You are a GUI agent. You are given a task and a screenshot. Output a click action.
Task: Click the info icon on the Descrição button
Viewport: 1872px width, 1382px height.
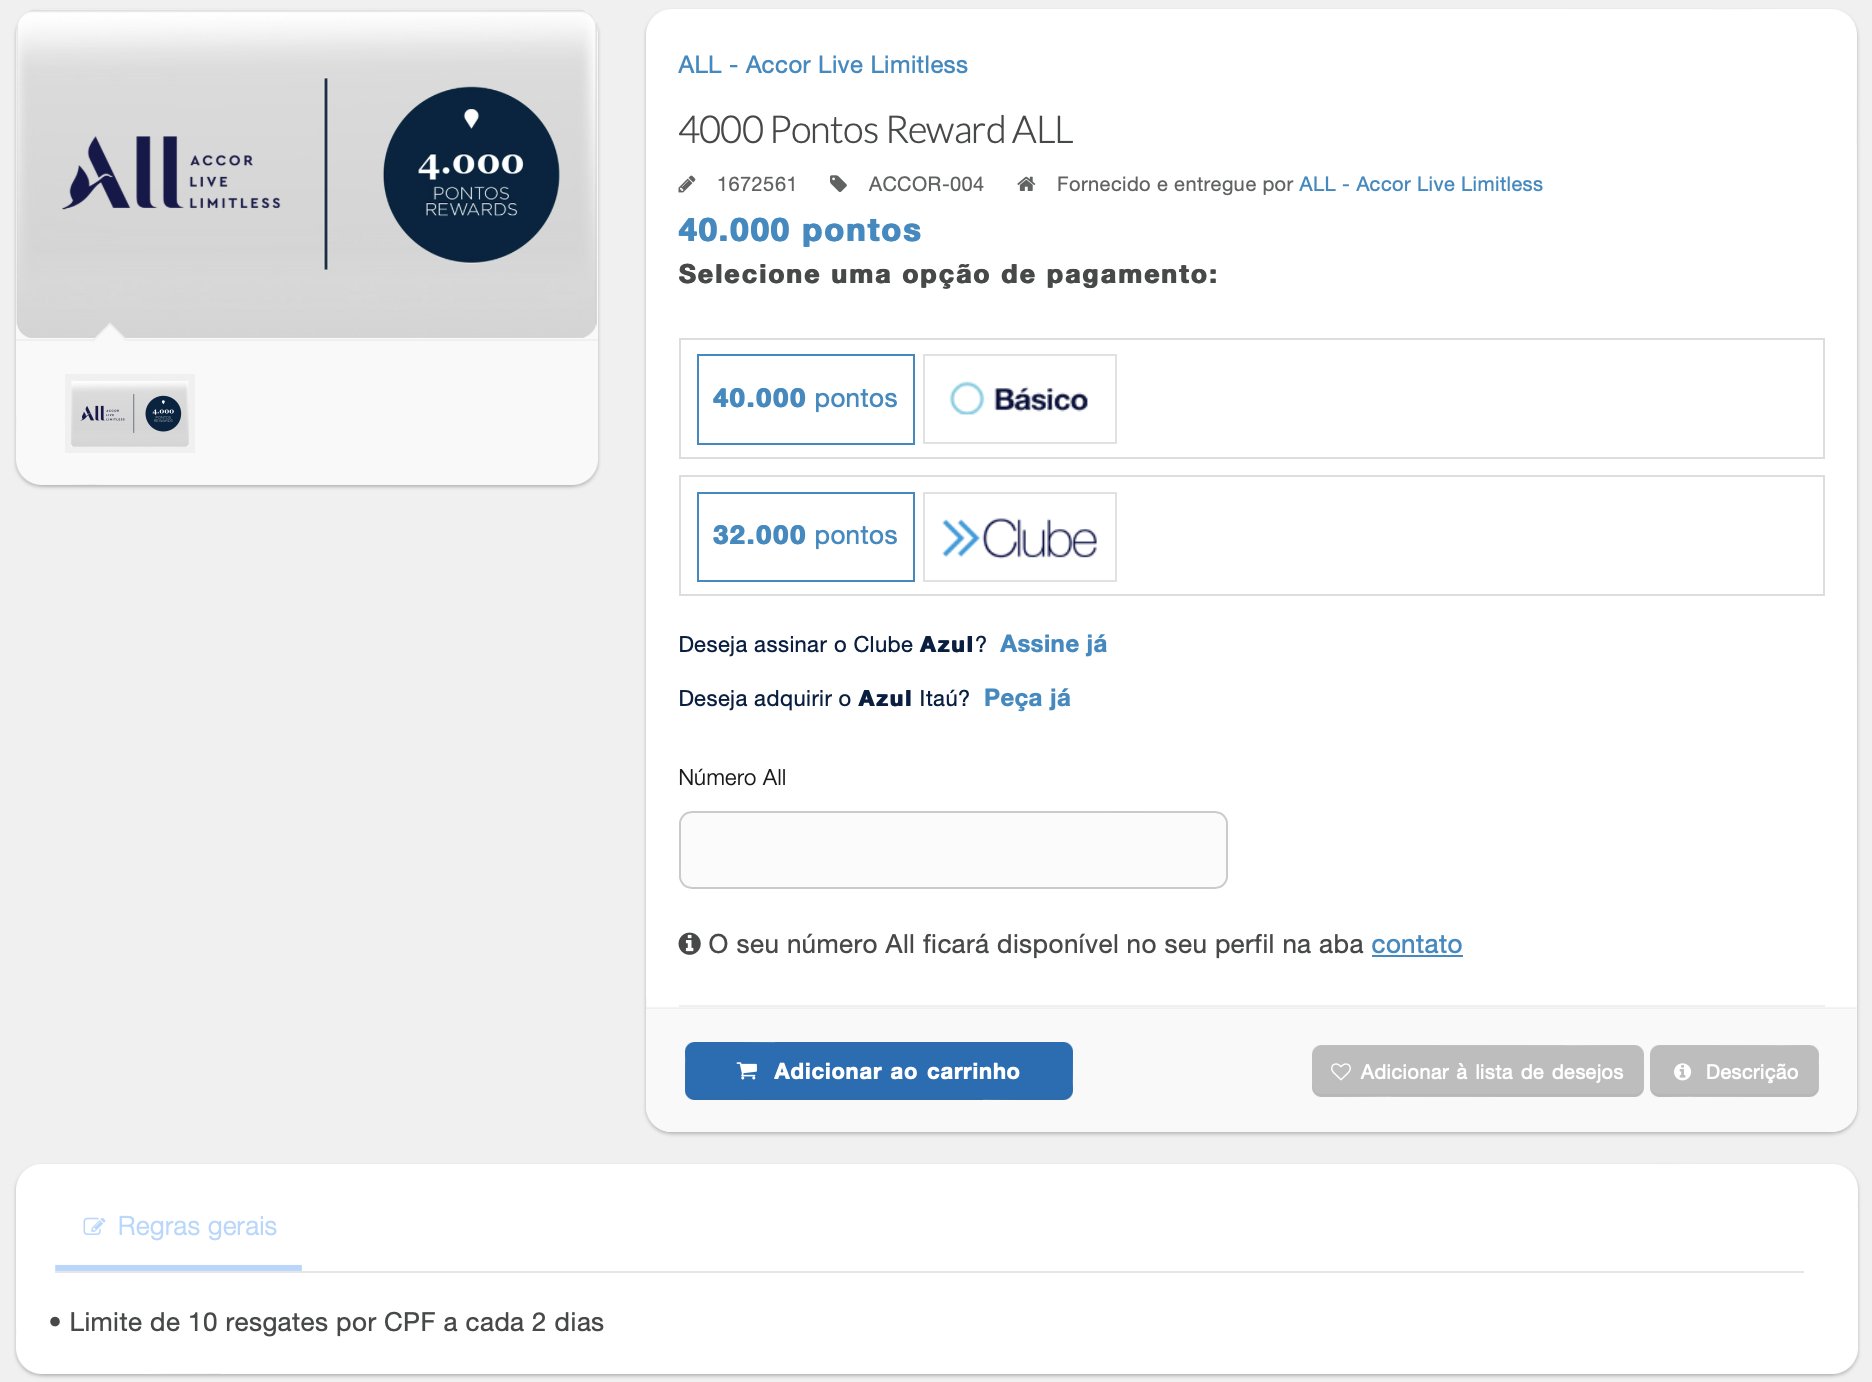click(1683, 1071)
